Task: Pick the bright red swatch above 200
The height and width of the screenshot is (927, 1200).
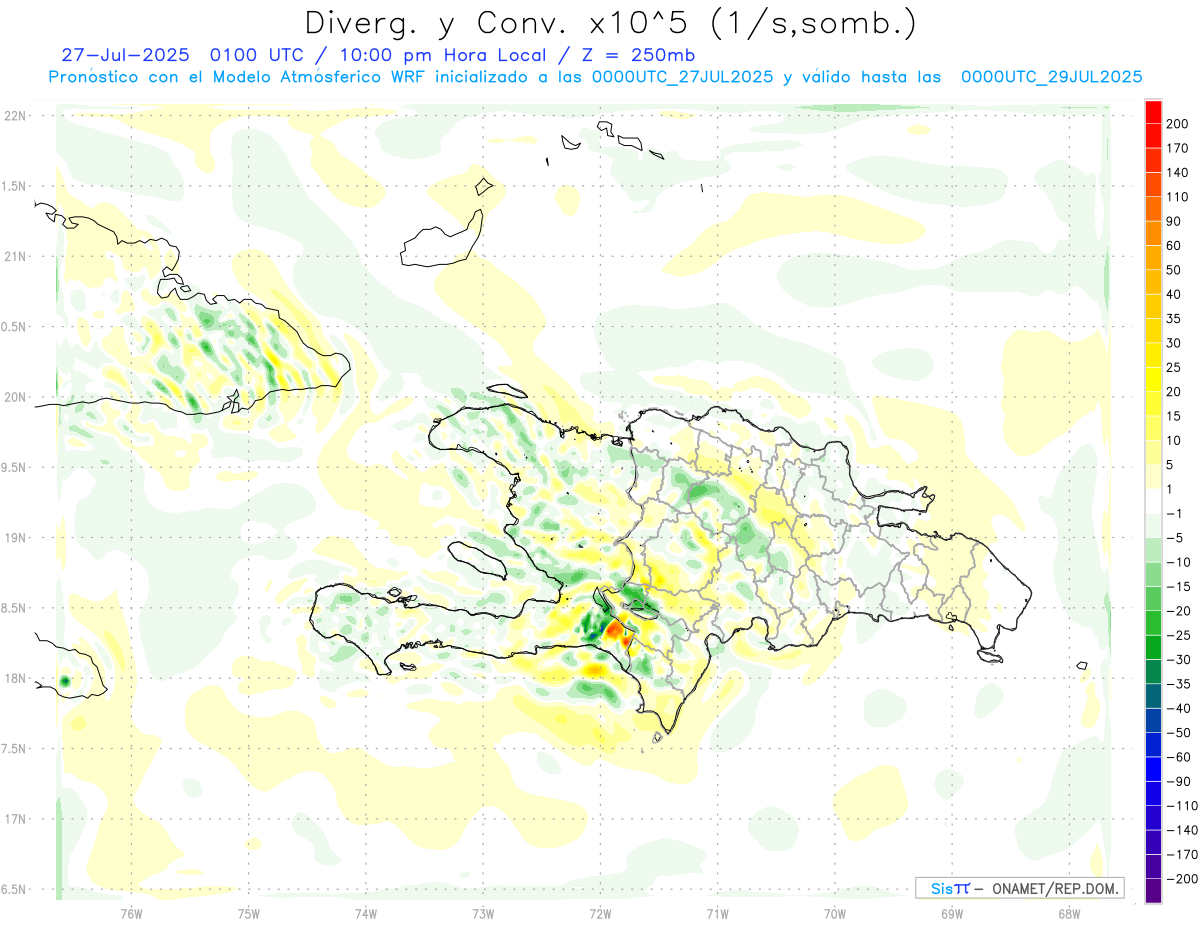Action: [x=1153, y=110]
